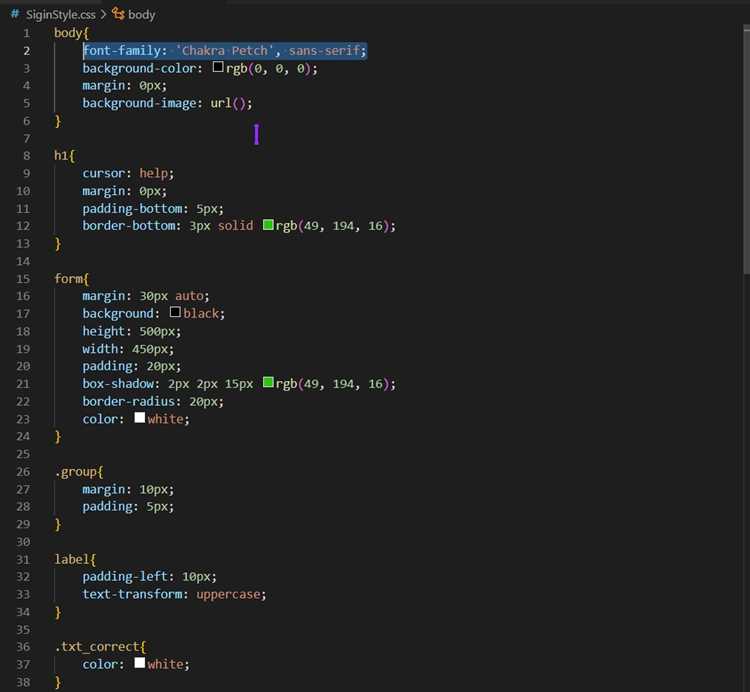
Task: Click the black keyword on line 17
Action: click(x=201, y=314)
